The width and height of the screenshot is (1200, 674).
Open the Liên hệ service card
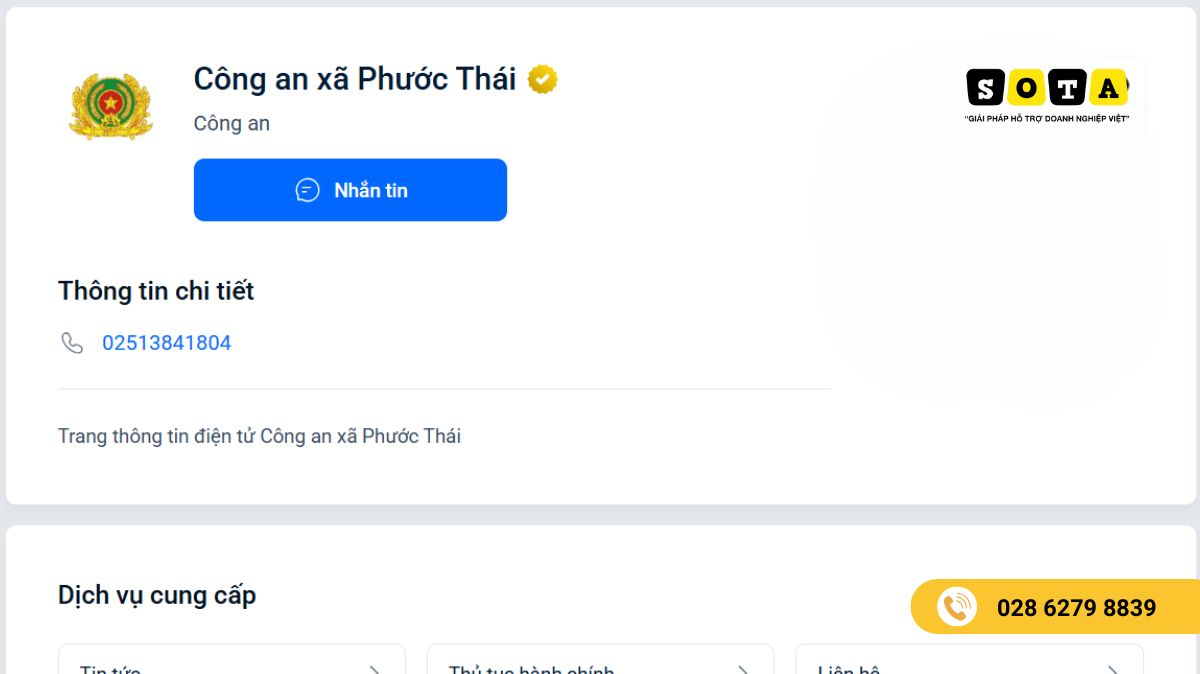tap(969, 659)
